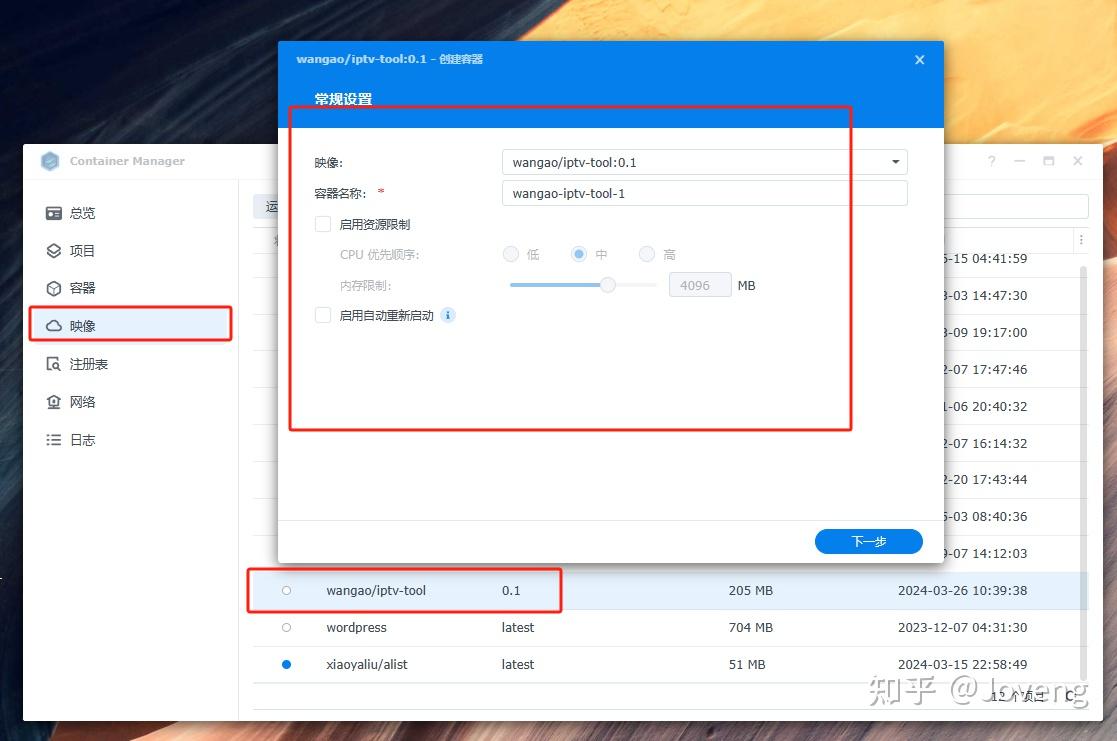Click the info icon beside 启用自动重新启动
Screen dimensions: 1117x741
447,315
